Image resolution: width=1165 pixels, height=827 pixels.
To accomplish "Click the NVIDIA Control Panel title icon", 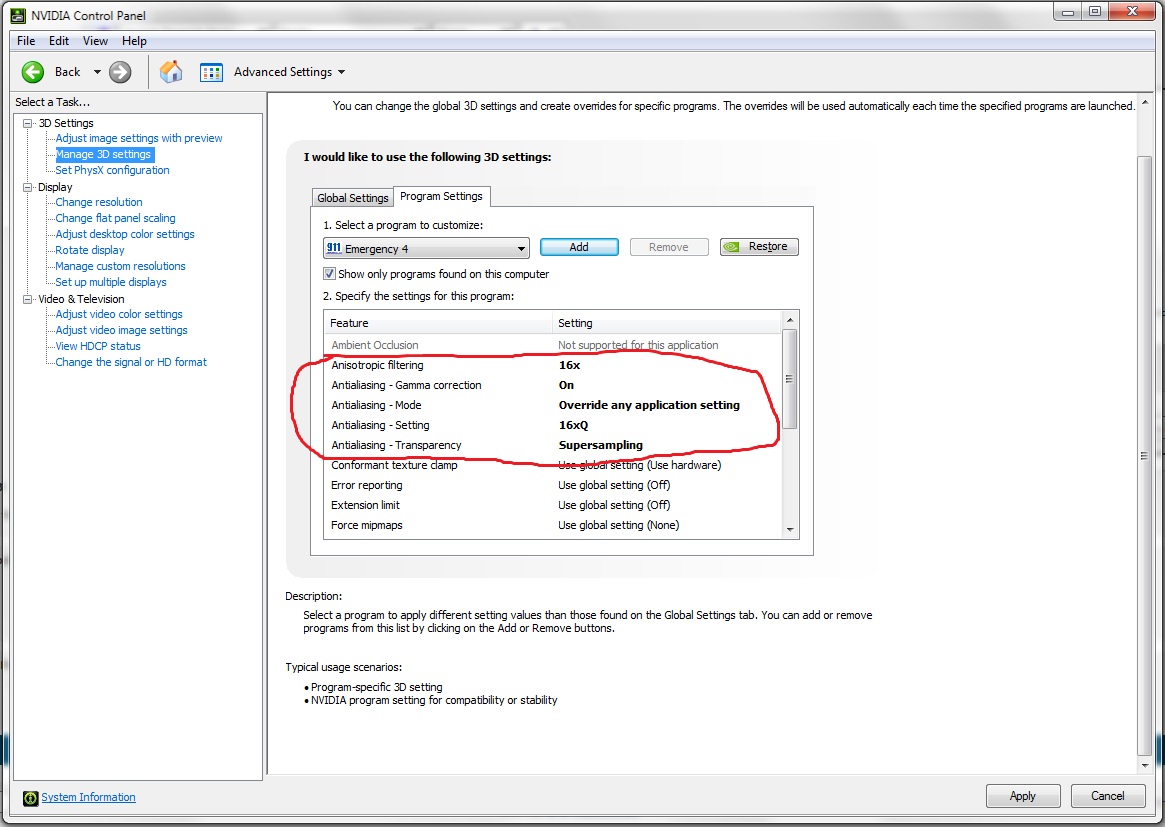I will click(17, 15).
